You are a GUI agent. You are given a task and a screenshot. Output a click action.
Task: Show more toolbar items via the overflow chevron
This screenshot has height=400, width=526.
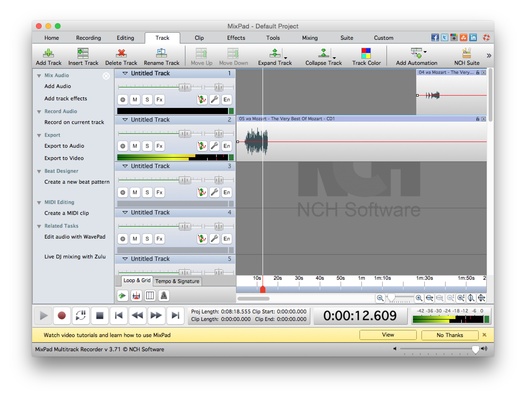click(489, 56)
